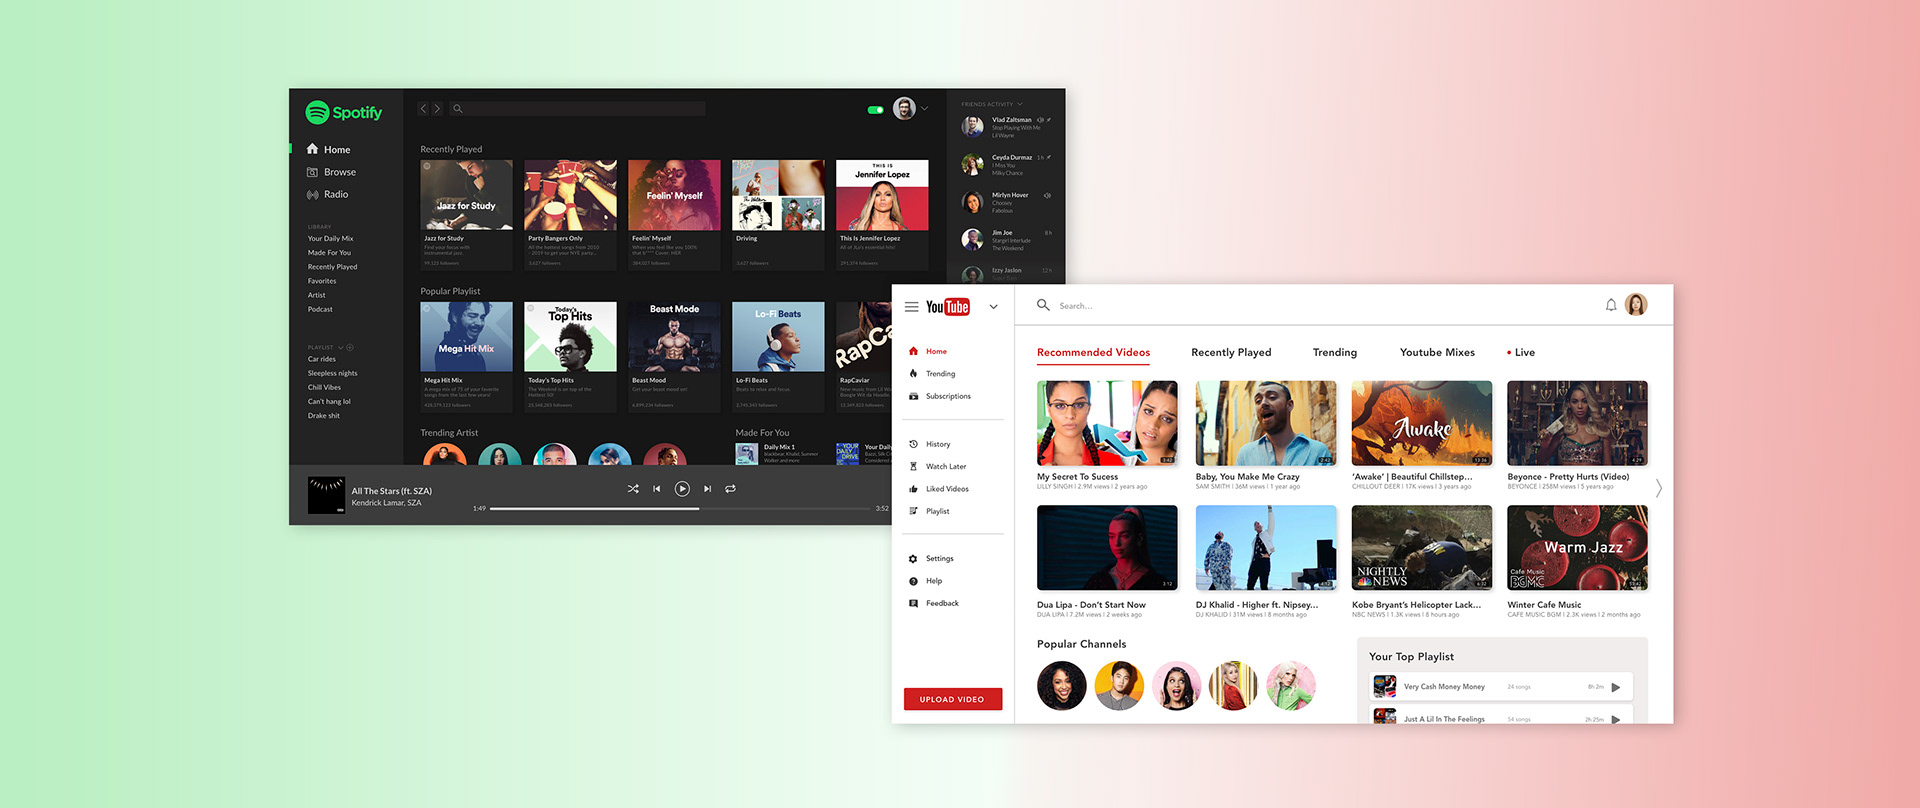The width and height of the screenshot is (1920, 808).
Task: Go to Home in the Spotify sidebar
Action: click(328, 149)
